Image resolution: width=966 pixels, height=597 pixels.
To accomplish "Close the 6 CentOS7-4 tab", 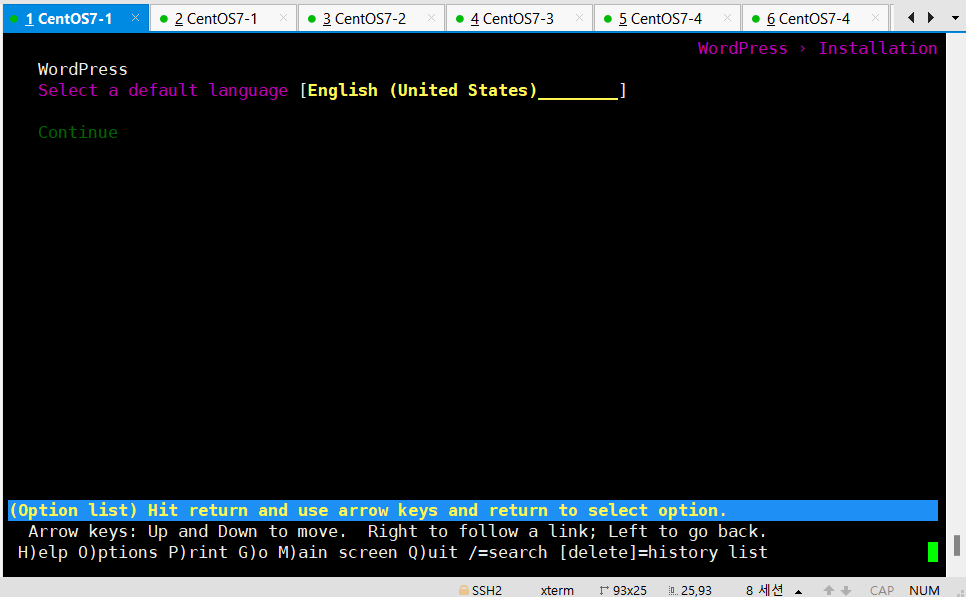I will tap(875, 18).
